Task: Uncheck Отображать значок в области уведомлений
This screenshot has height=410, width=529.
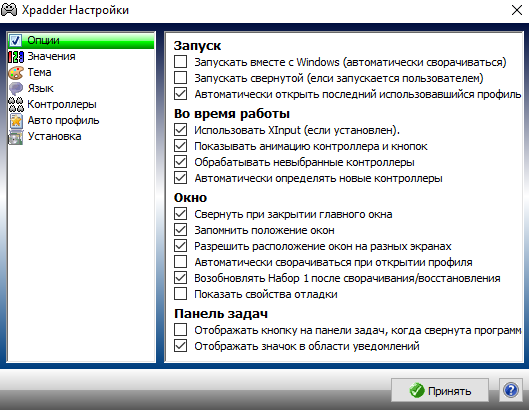Action: pos(180,346)
